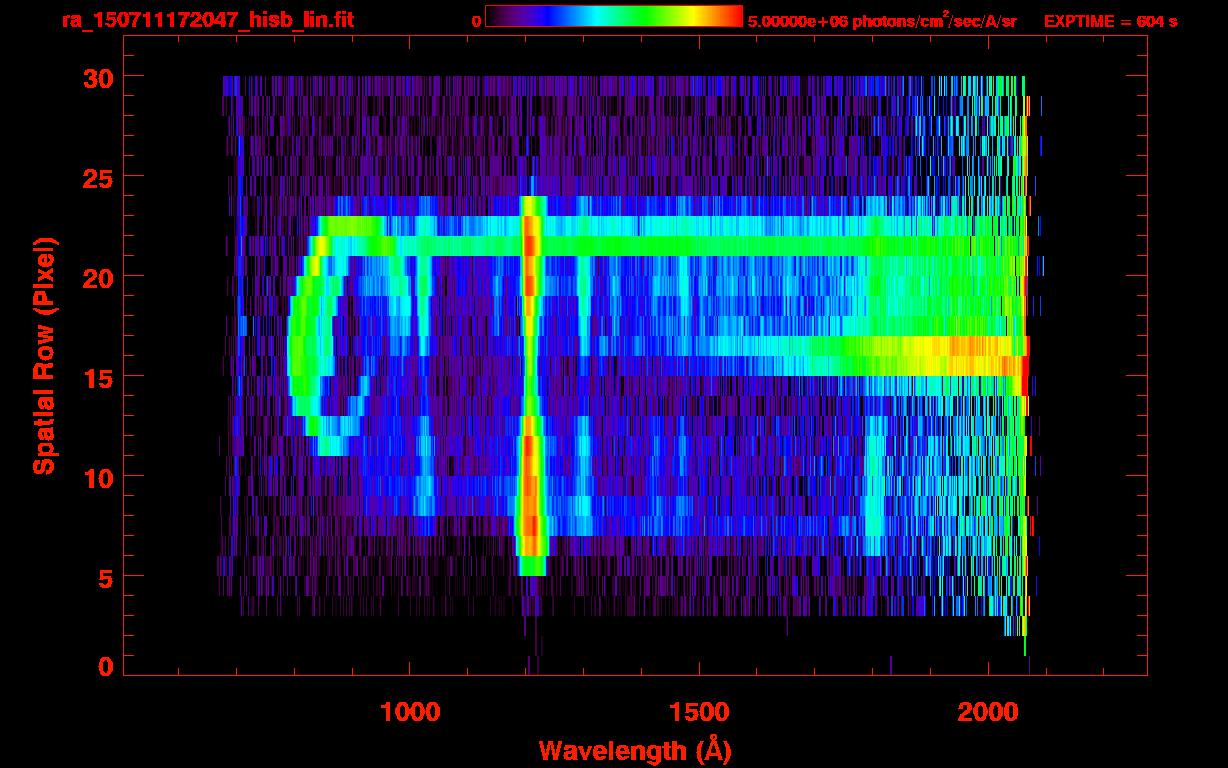Click the 5.00000e+06 photons units label
1228x768 pixels.
click(x=881, y=21)
